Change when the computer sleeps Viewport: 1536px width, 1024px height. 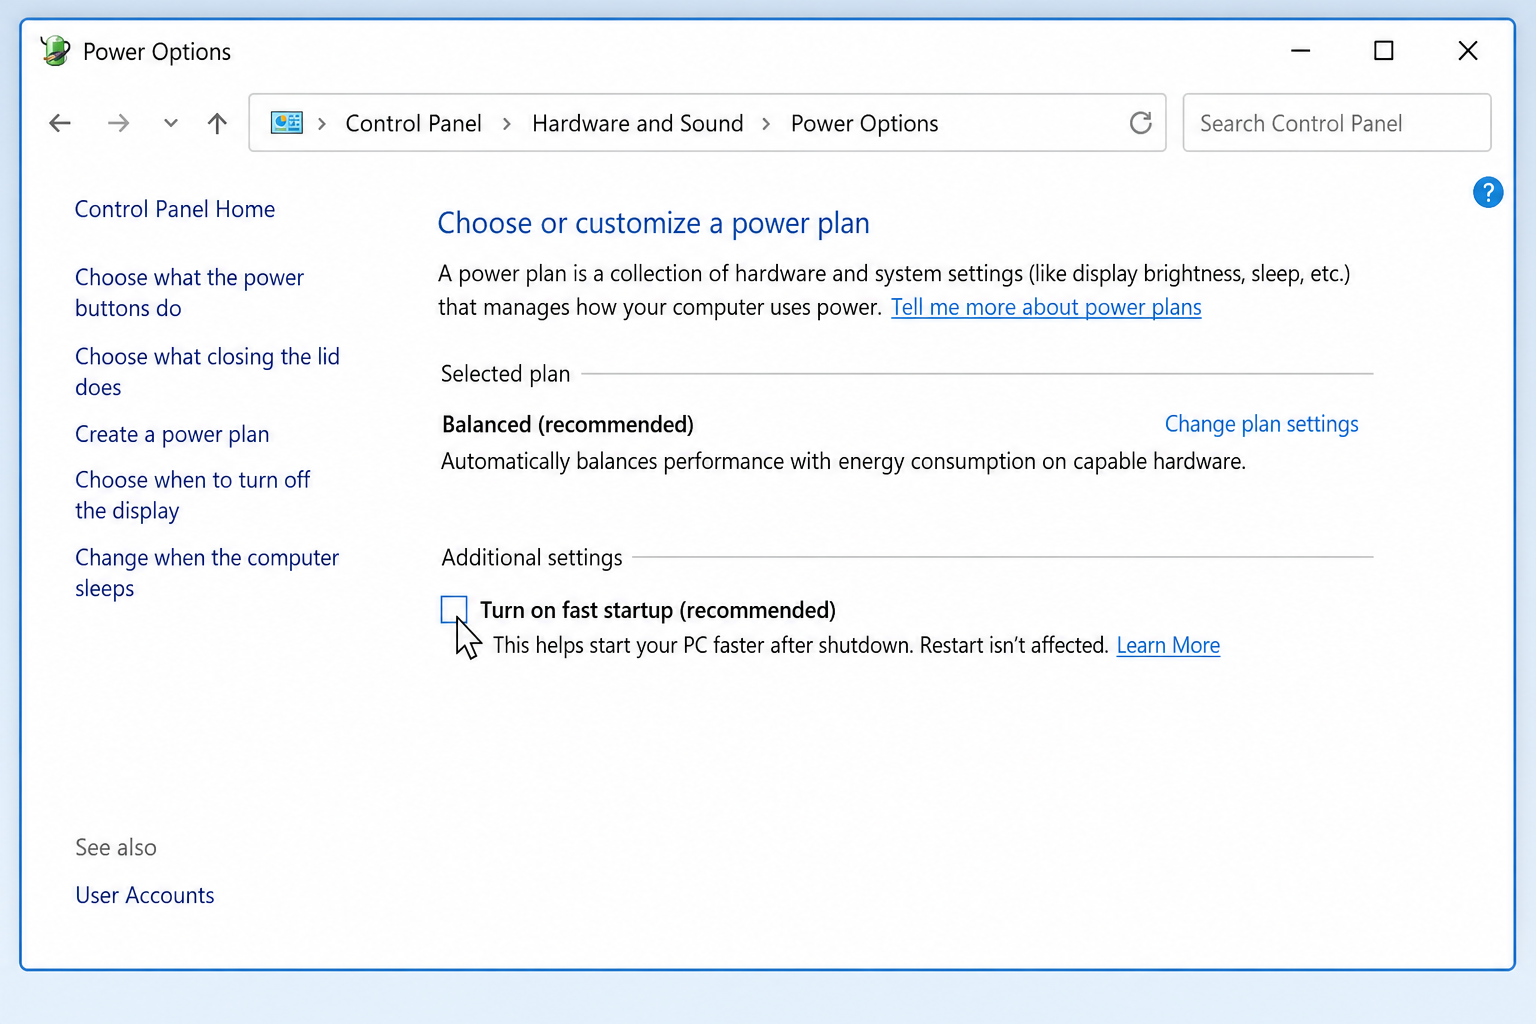[207, 572]
